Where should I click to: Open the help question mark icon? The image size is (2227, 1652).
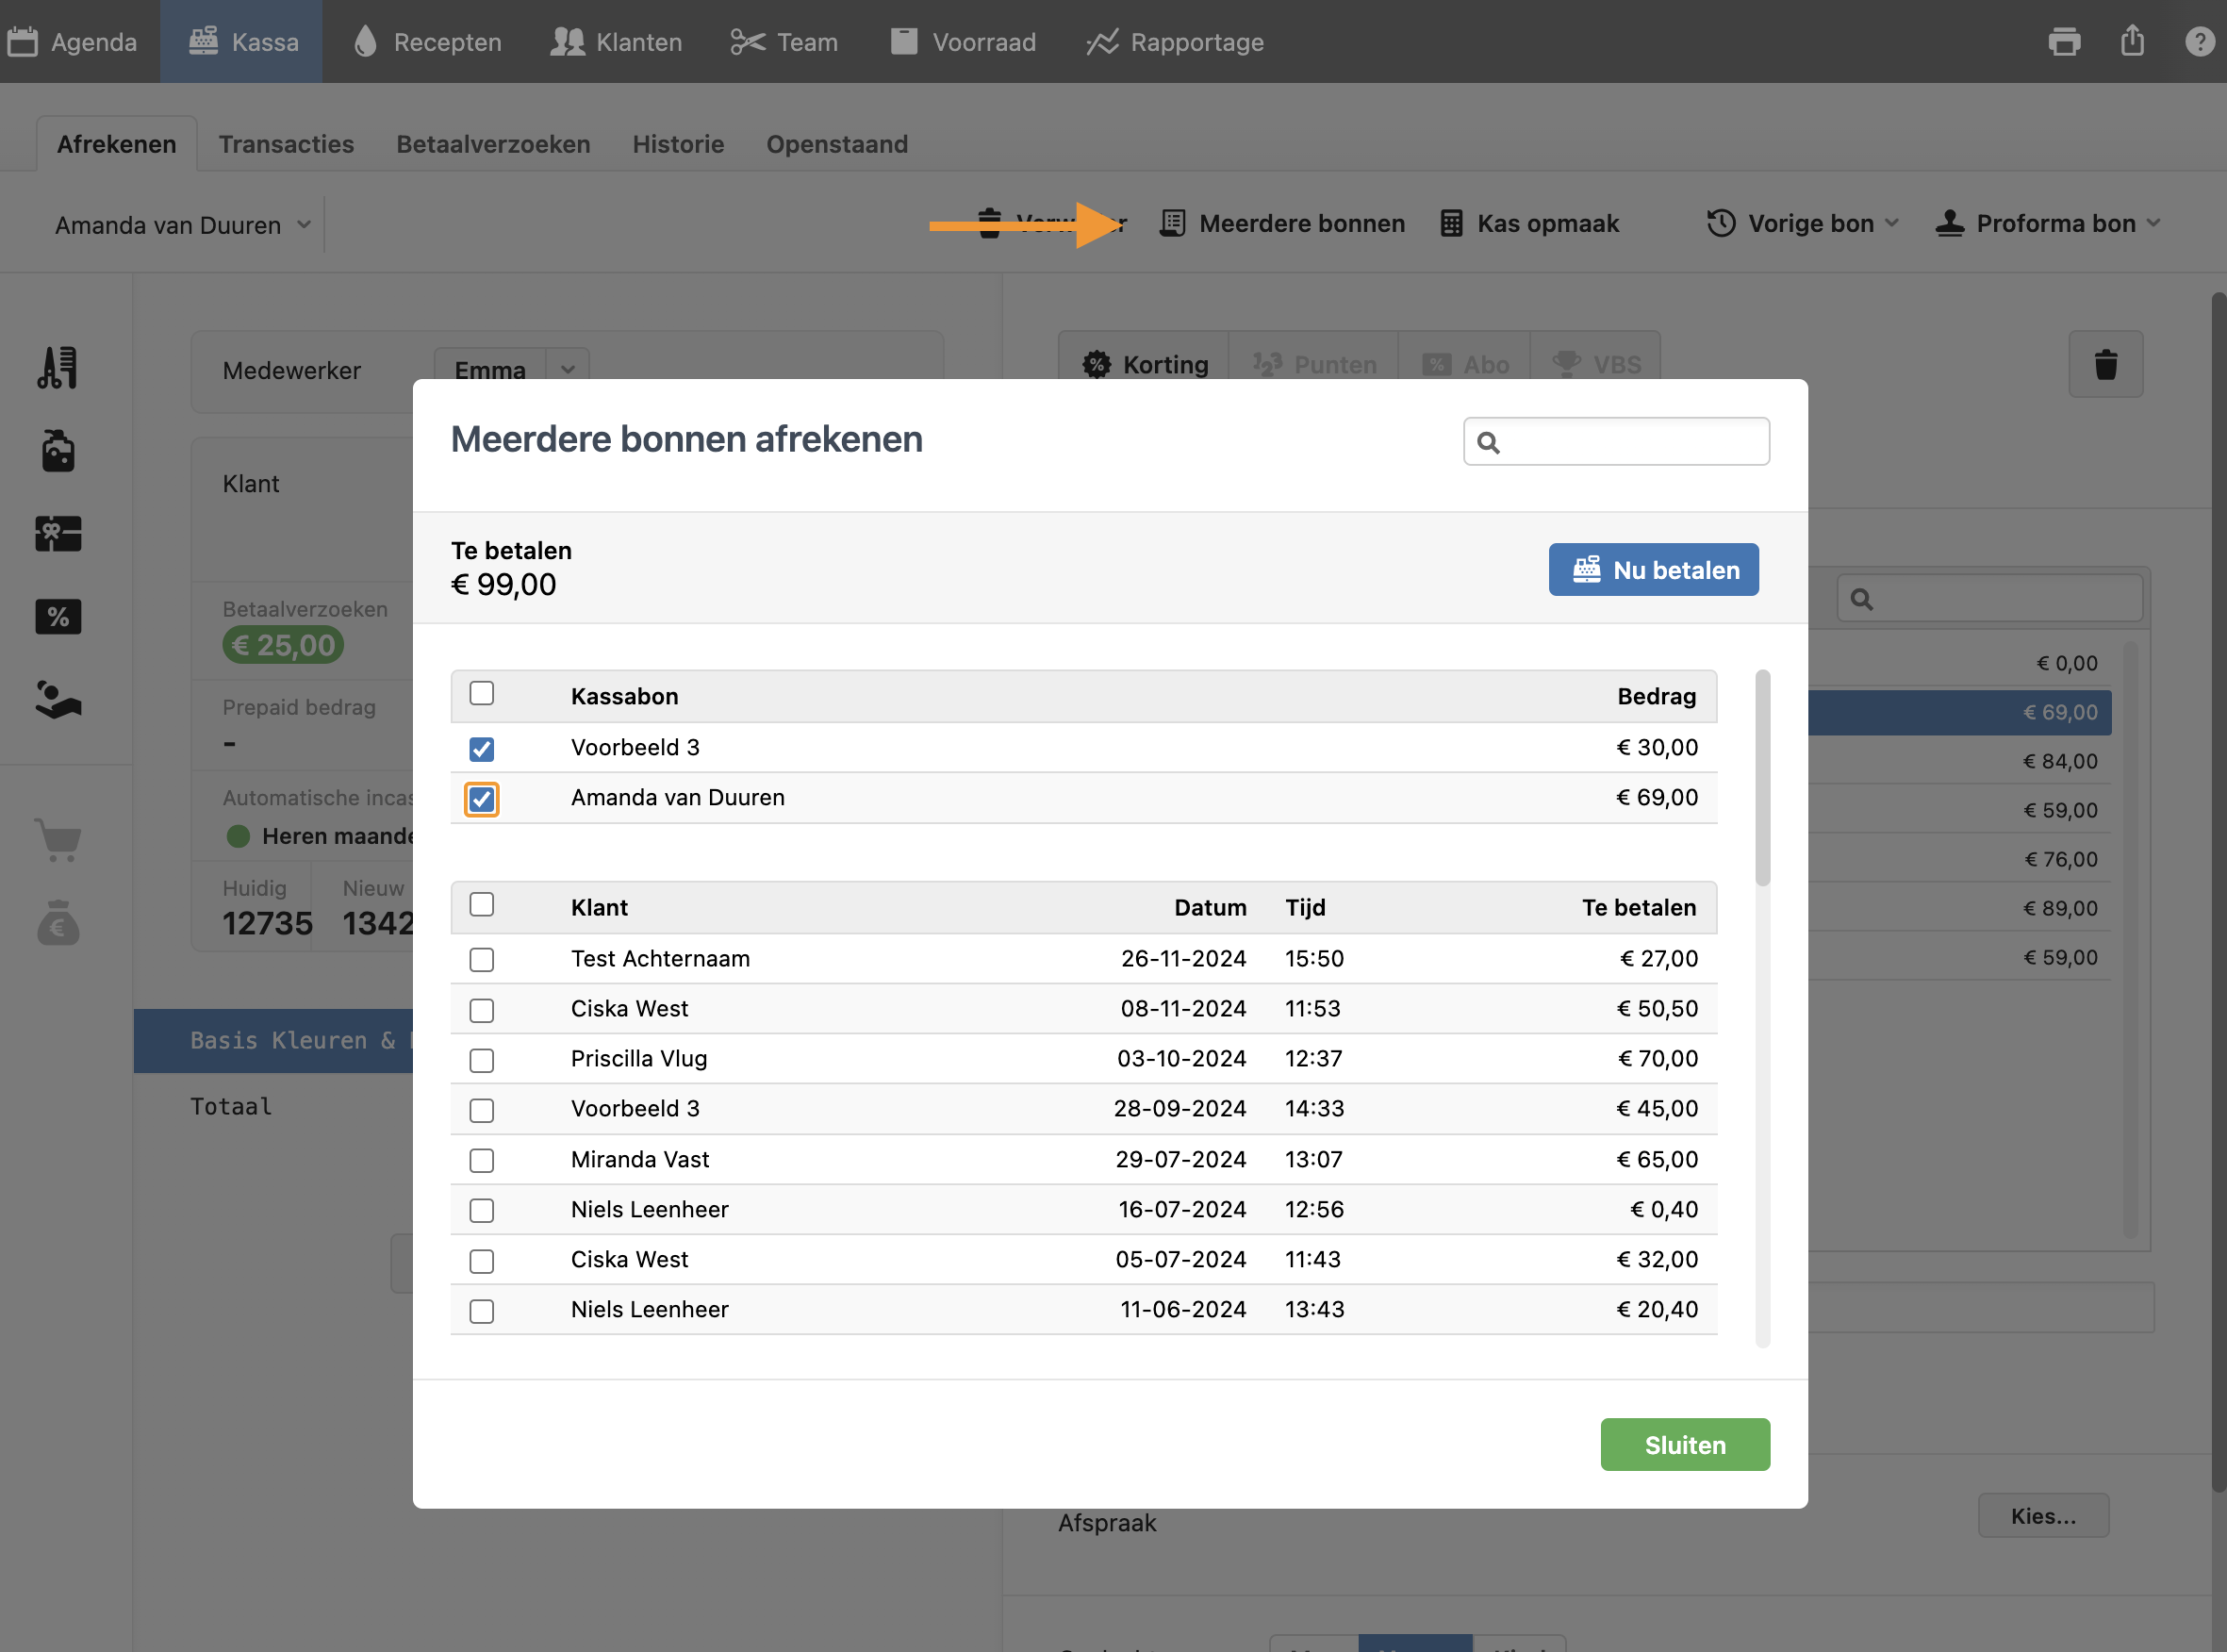click(x=2199, y=42)
